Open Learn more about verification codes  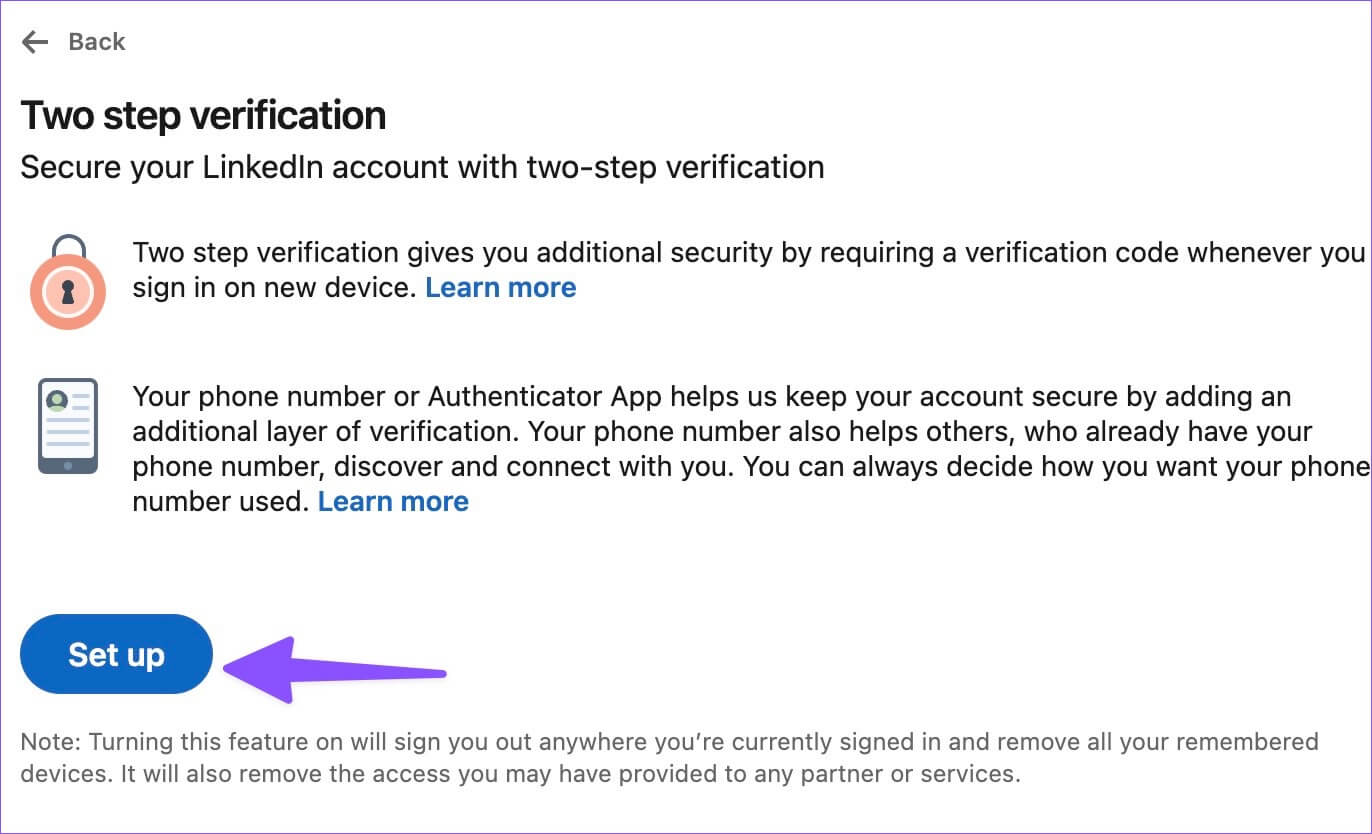[x=501, y=288]
